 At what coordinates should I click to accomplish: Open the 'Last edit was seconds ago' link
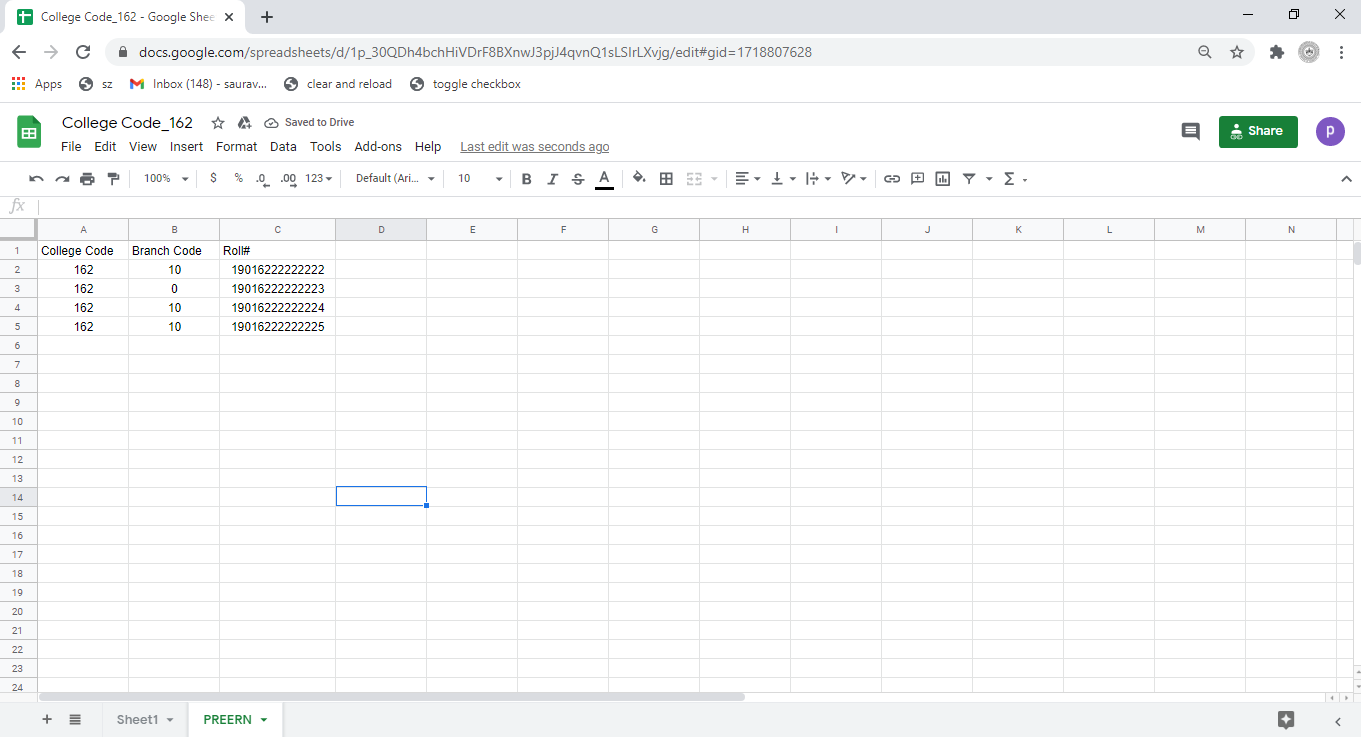534,147
